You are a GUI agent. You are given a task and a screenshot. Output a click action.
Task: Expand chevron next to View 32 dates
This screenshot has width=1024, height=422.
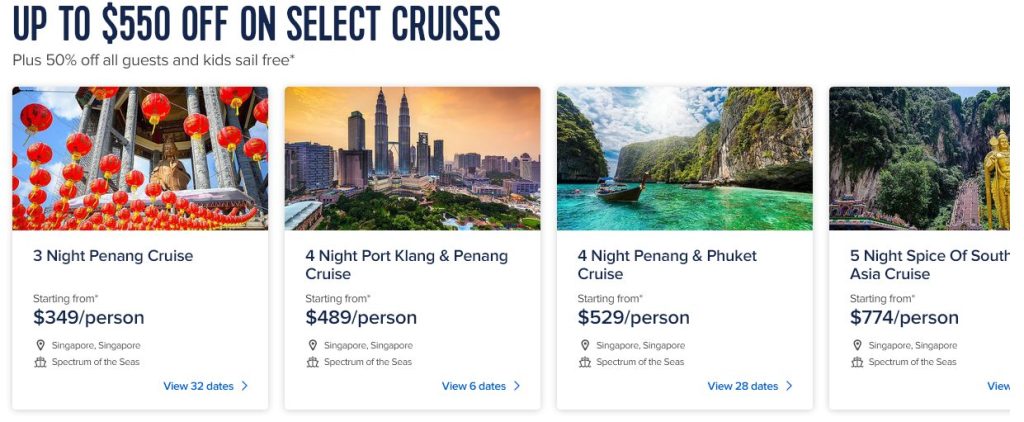point(245,386)
